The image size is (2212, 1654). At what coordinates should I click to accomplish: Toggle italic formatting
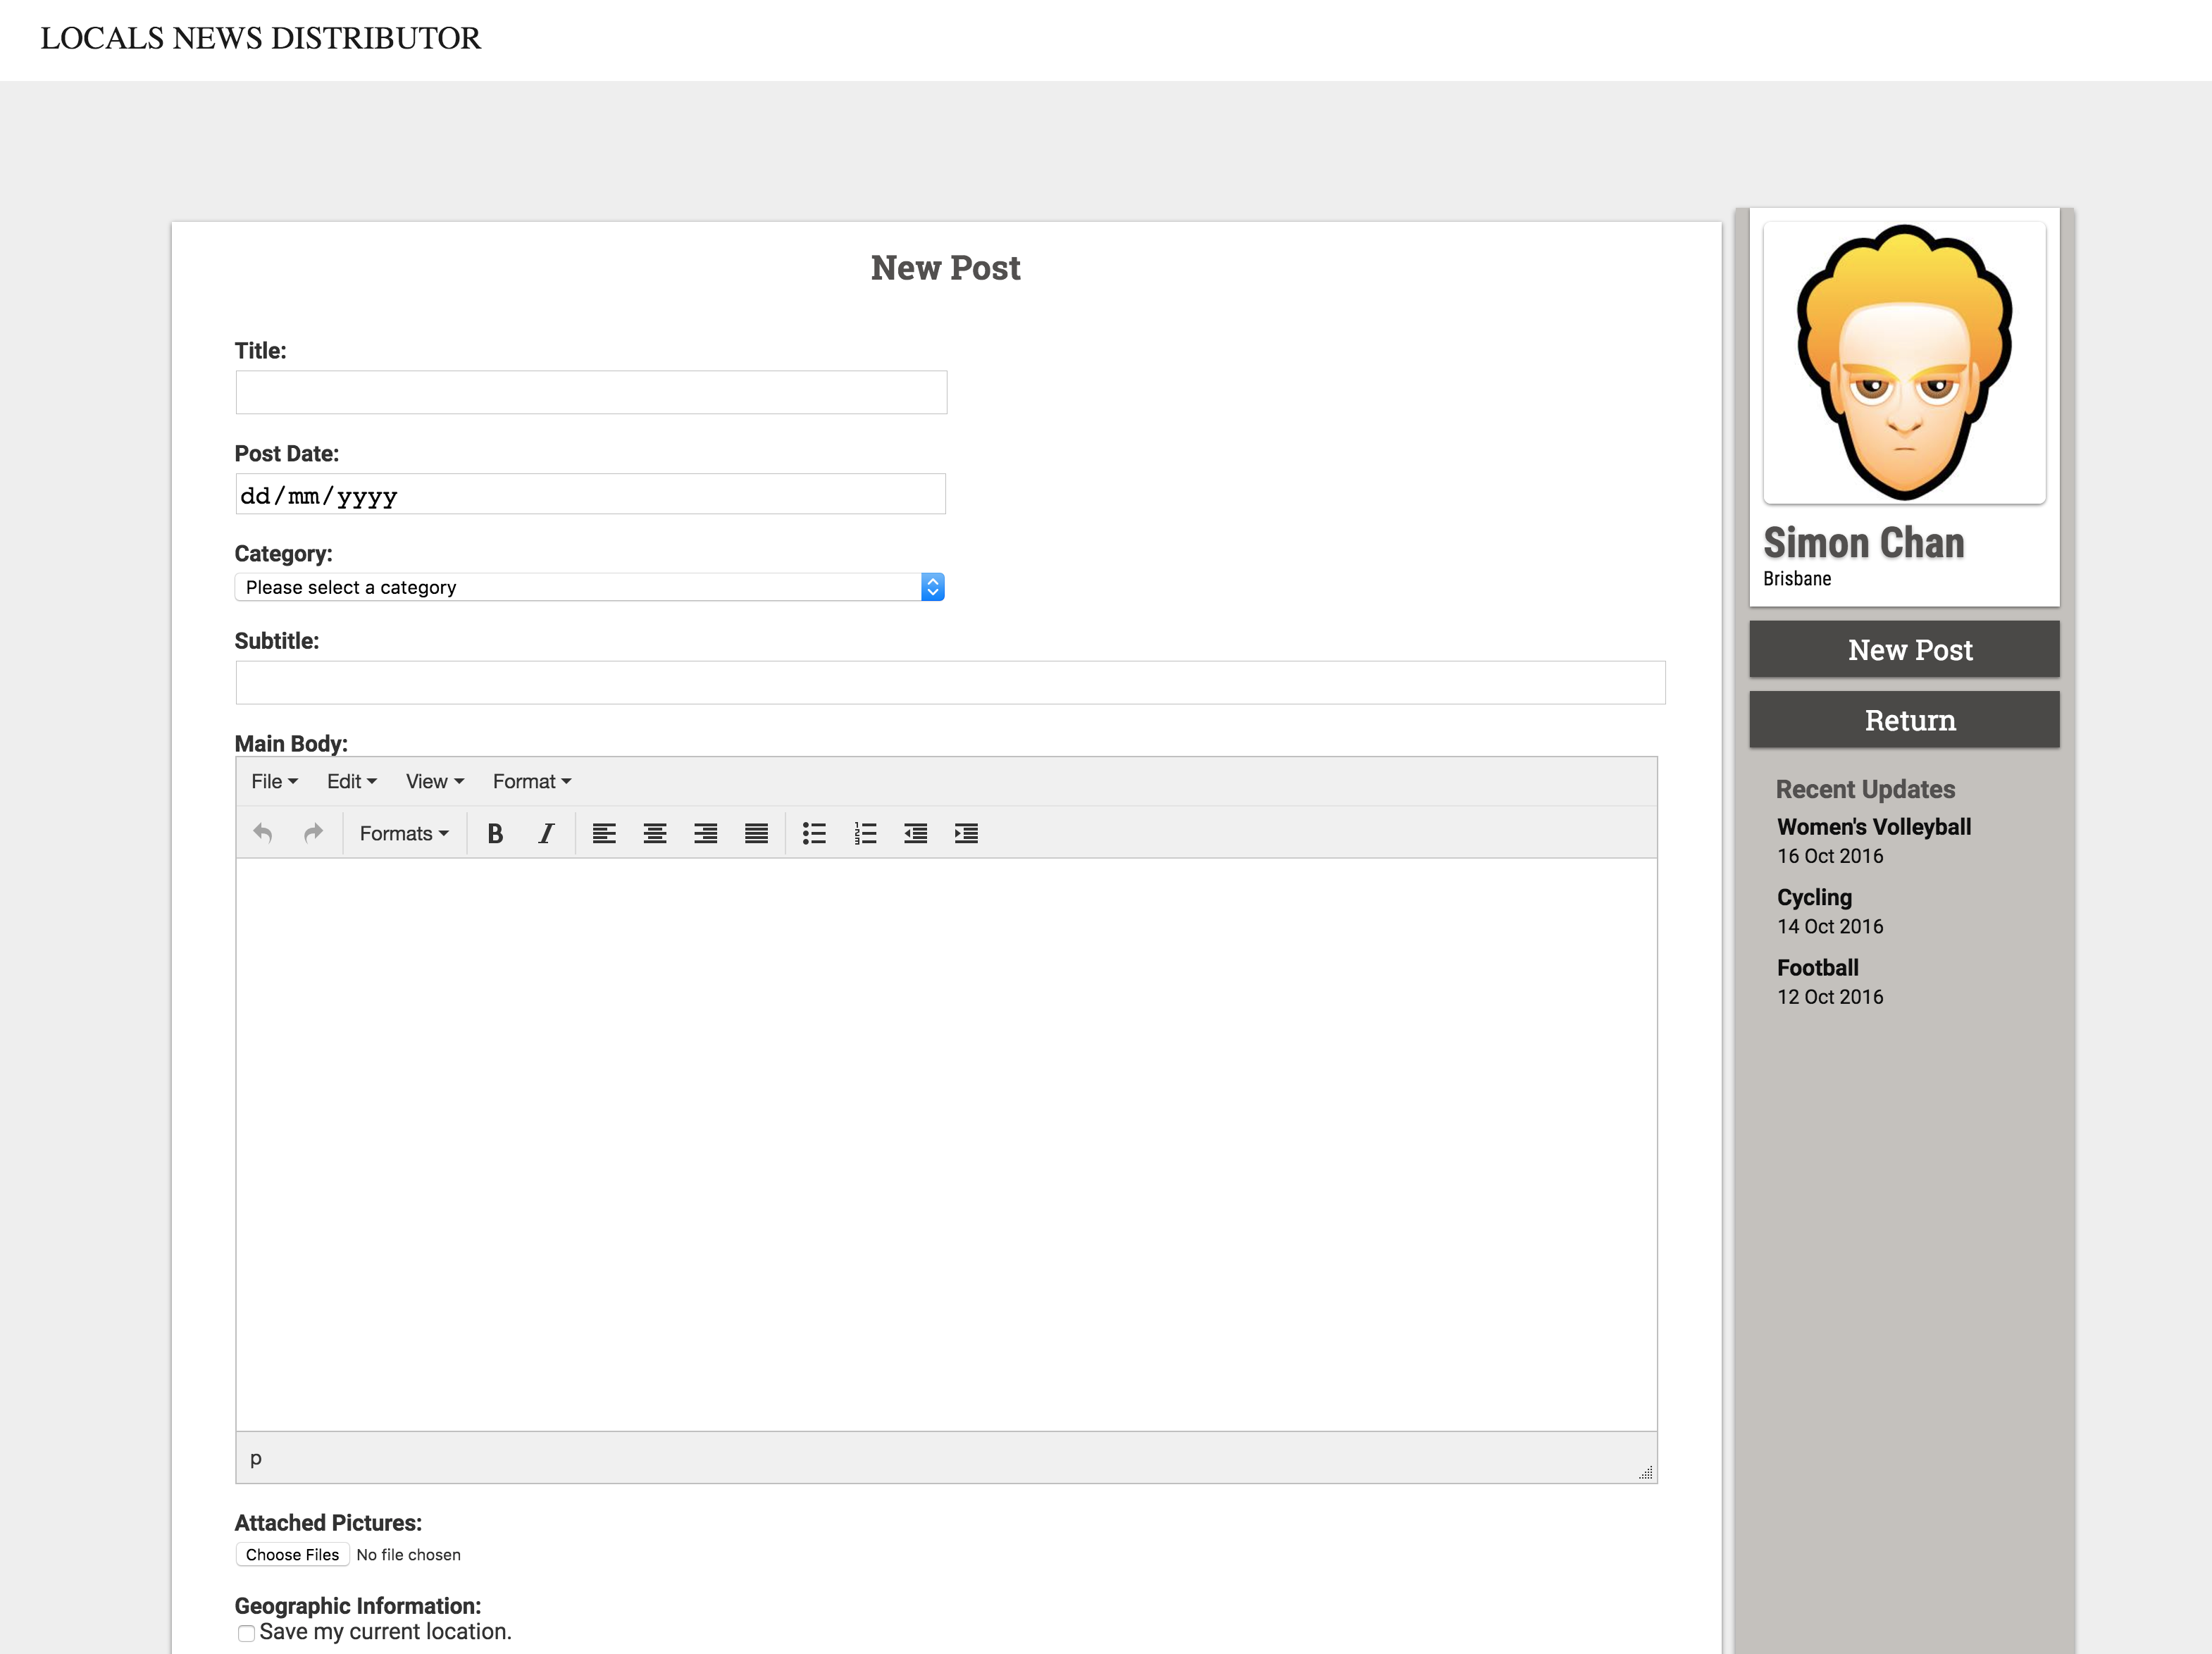546,833
